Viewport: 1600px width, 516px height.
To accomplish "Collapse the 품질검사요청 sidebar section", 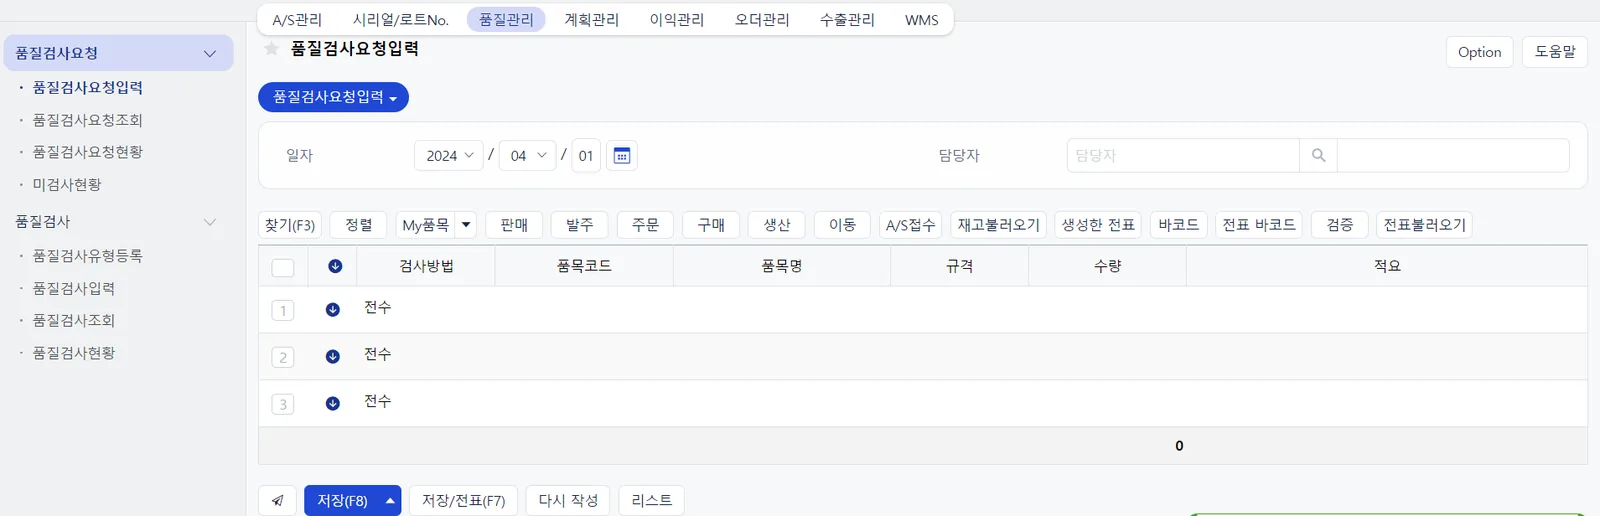I will (x=210, y=53).
